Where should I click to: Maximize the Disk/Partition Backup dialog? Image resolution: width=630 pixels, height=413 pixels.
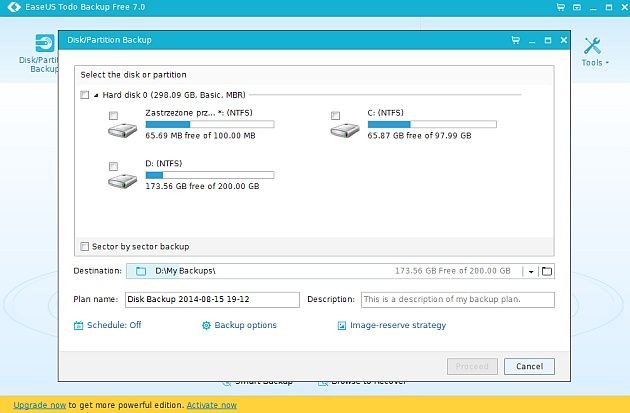pyautogui.click(x=548, y=40)
